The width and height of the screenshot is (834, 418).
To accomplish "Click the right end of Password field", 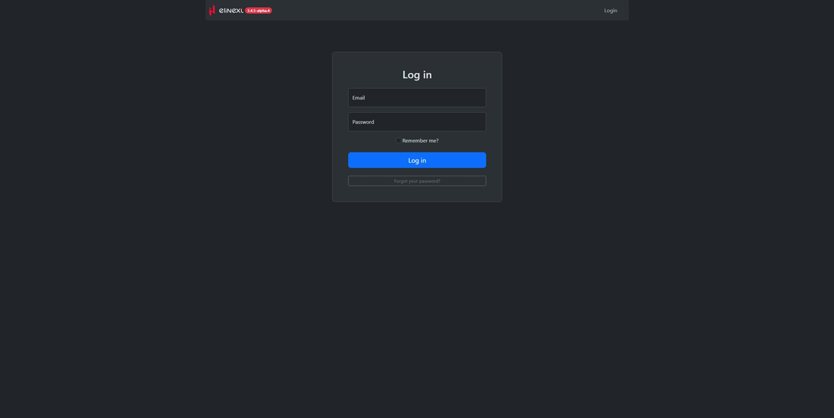I will pos(476,122).
